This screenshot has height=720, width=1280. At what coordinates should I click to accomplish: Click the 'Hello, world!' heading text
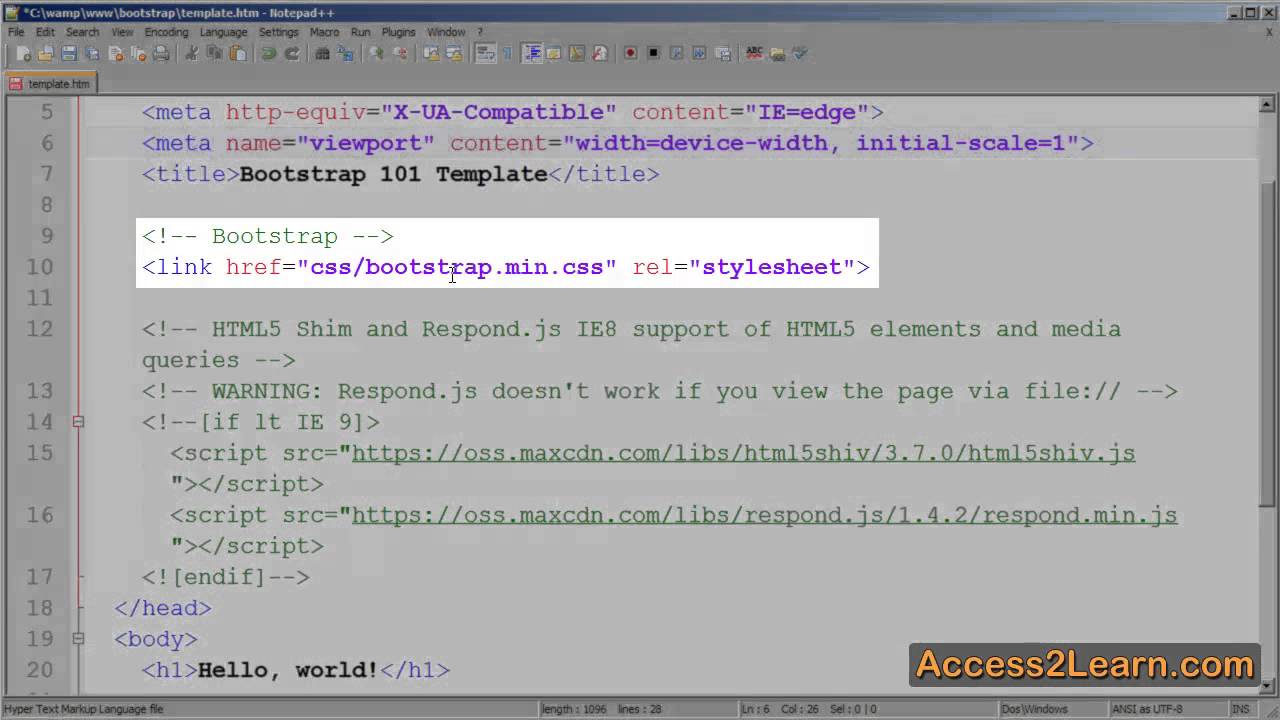[288, 670]
